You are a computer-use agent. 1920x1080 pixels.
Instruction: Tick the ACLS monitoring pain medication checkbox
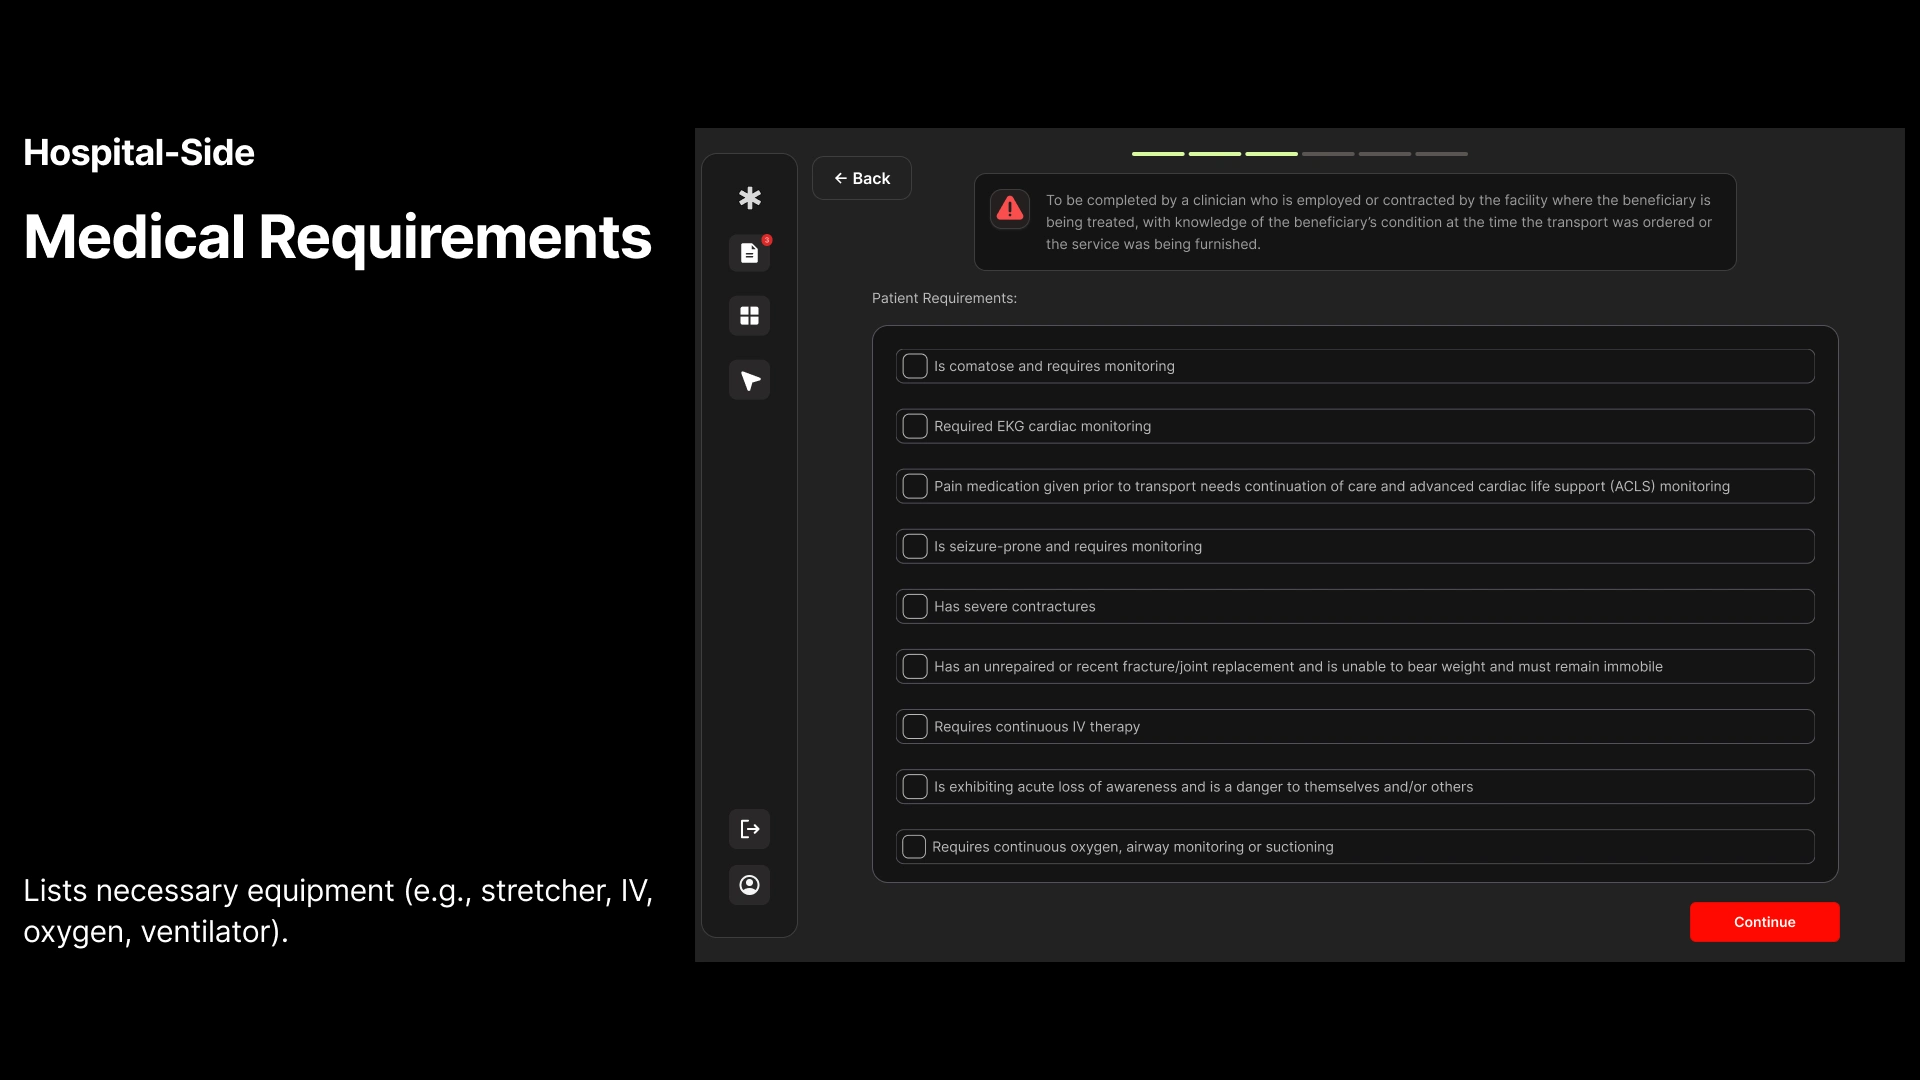pos(914,486)
